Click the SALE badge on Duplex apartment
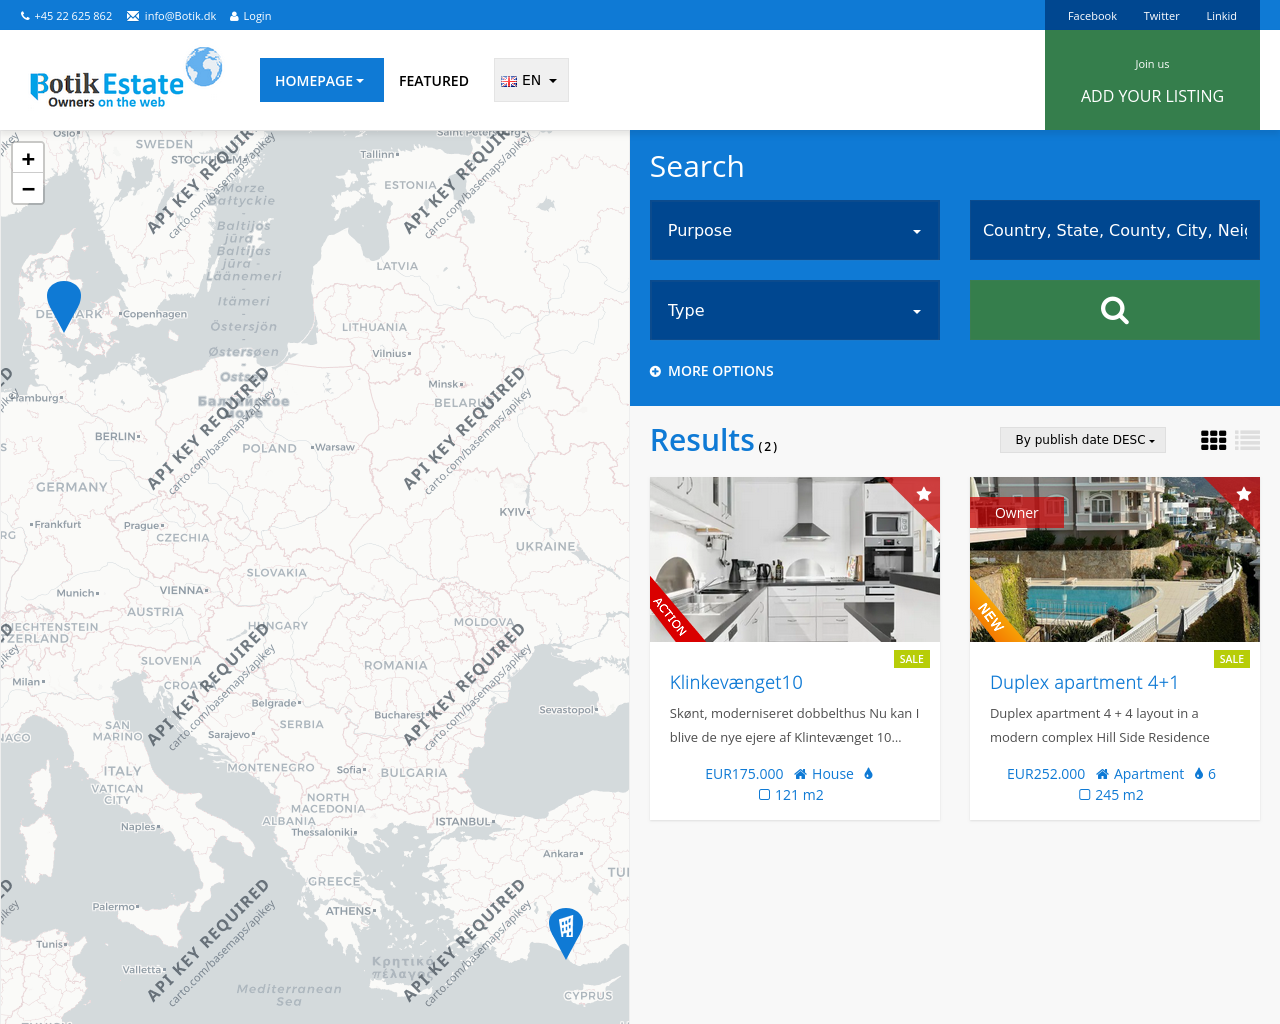This screenshot has width=1280, height=1024. 1232,659
